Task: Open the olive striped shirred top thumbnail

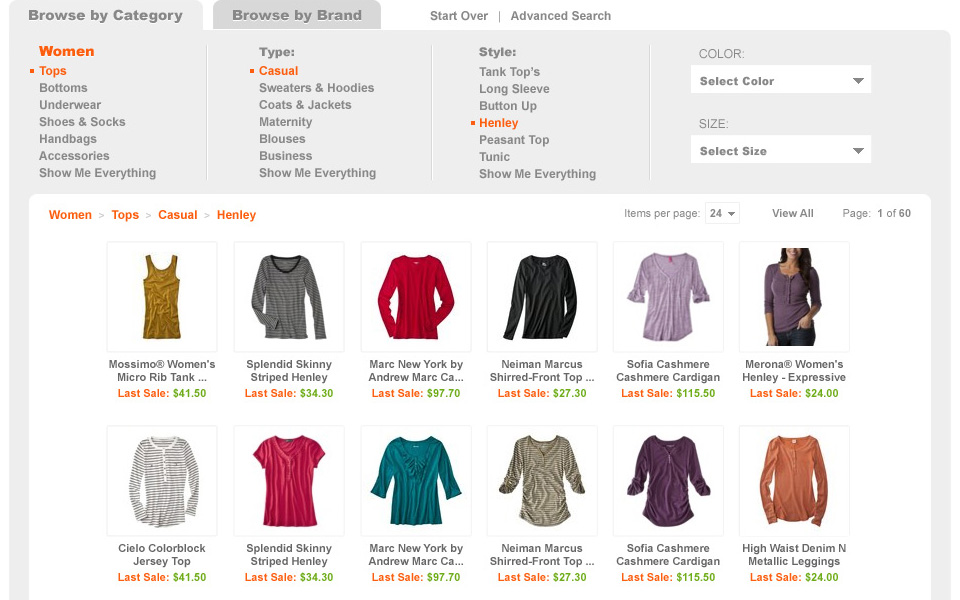Action: coord(542,481)
